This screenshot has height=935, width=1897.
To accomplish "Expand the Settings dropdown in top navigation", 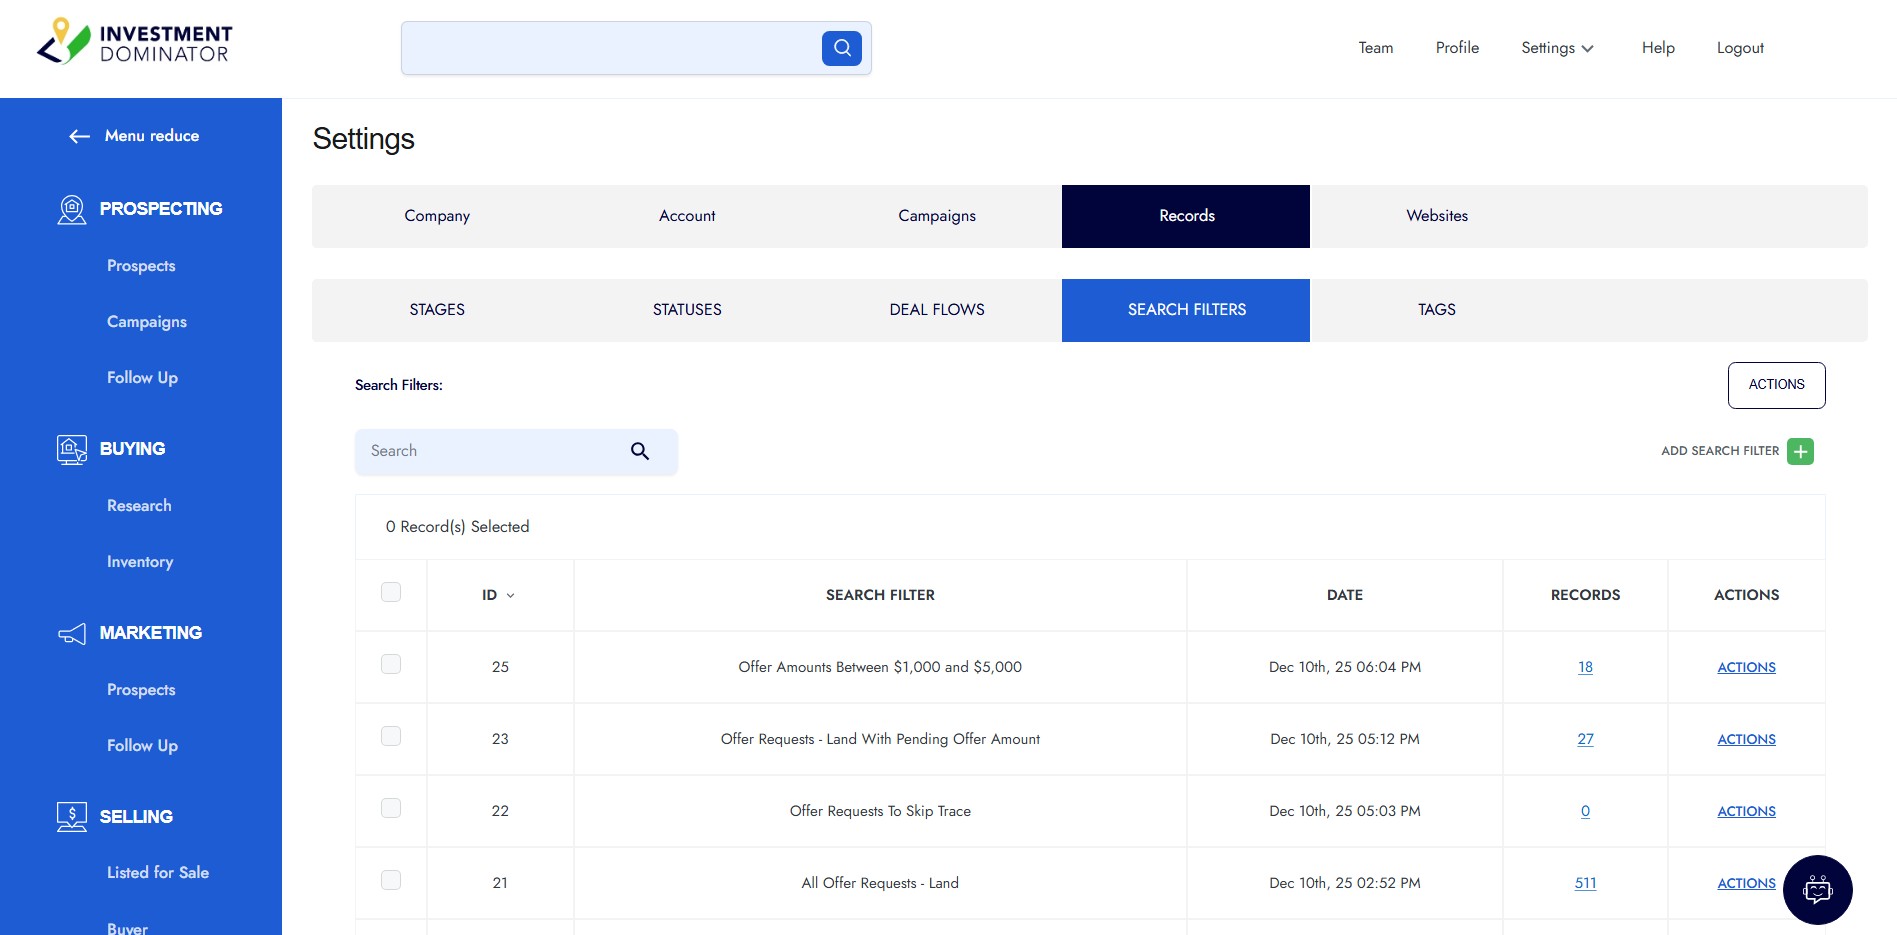I will tap(1557, 48).
